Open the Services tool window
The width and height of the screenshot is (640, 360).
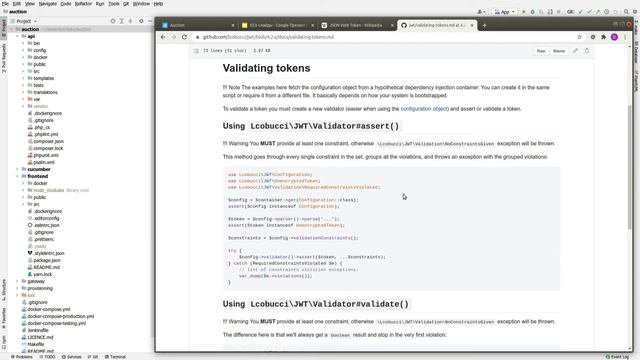[71, 357]
